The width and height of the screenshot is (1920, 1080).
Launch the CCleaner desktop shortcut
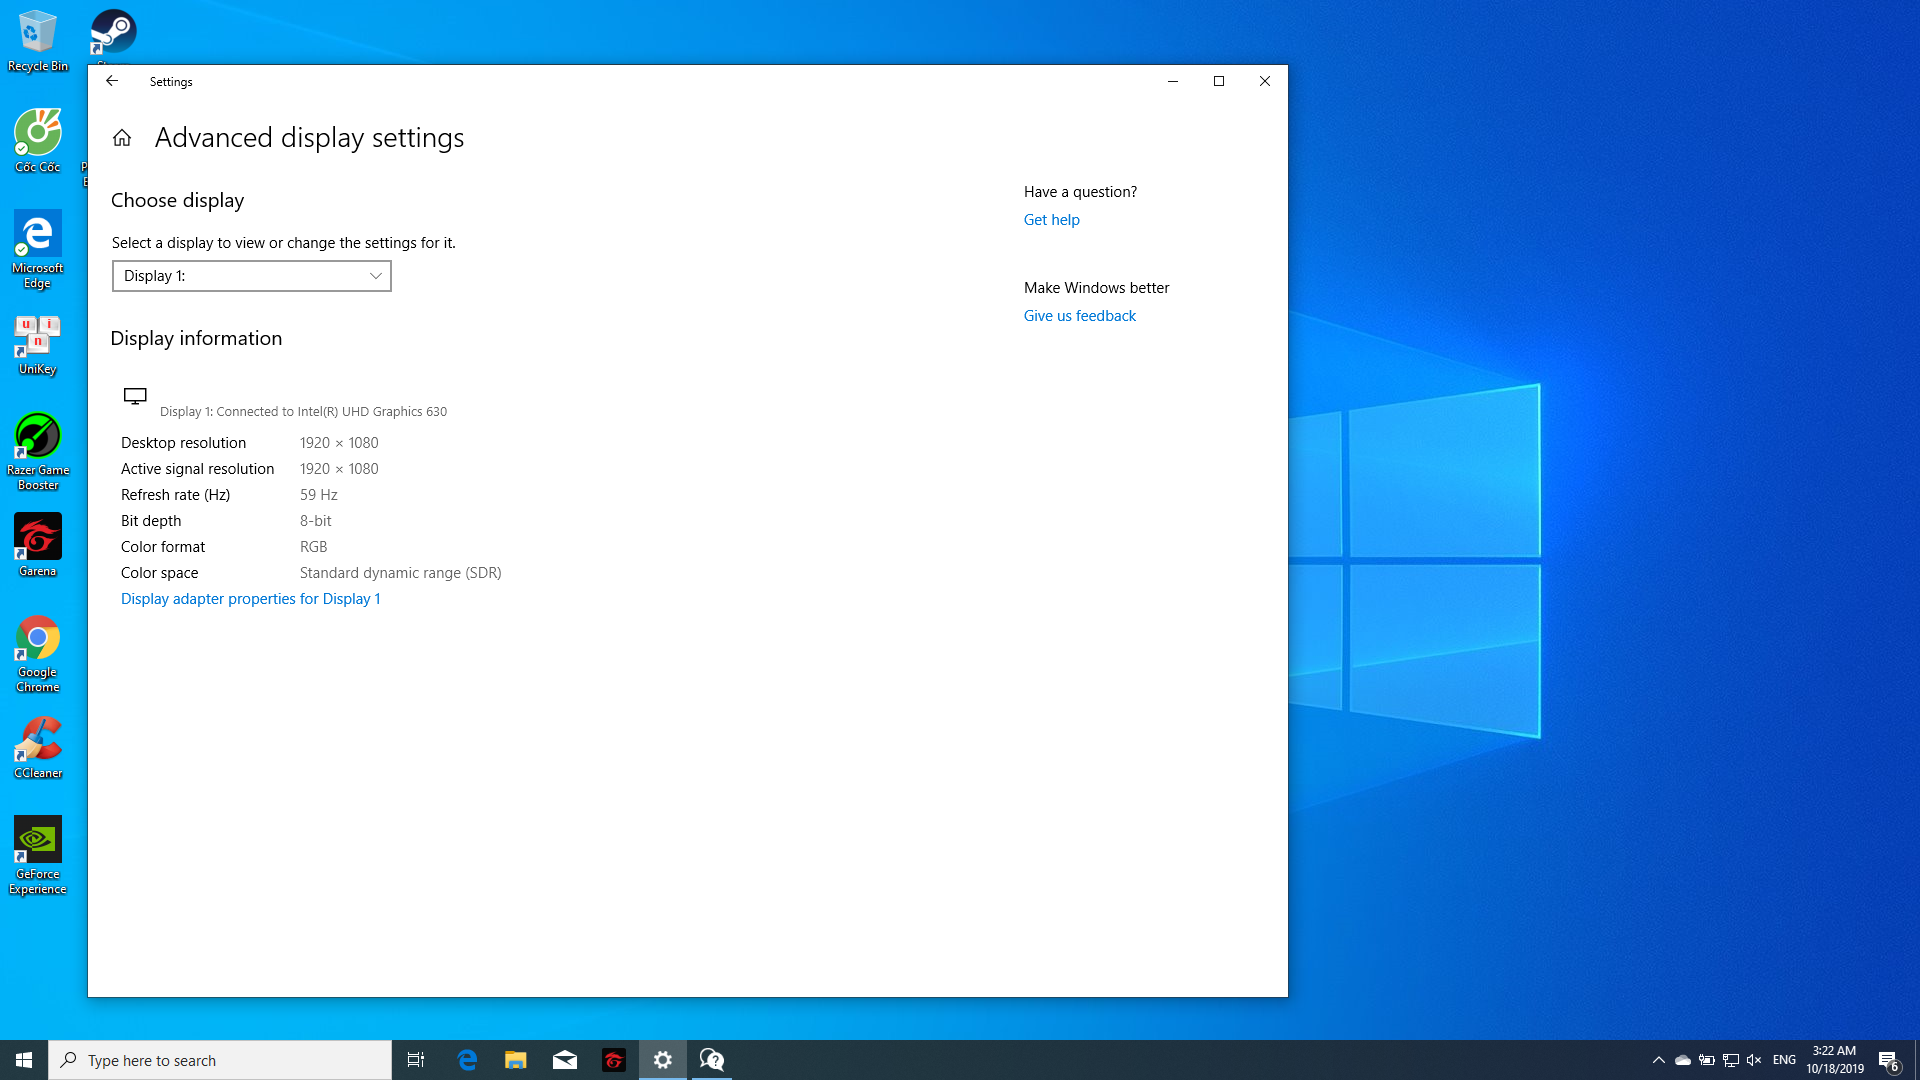pos(38,748)
